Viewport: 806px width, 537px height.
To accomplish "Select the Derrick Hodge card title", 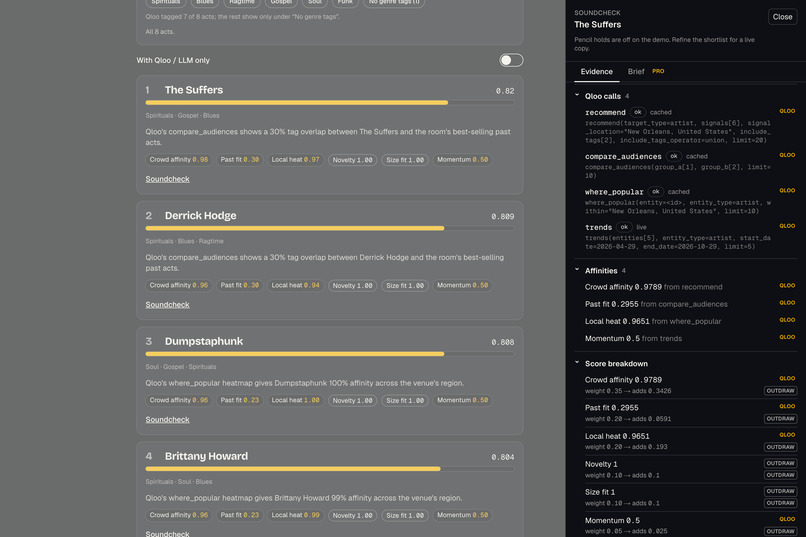I will 200,216.
